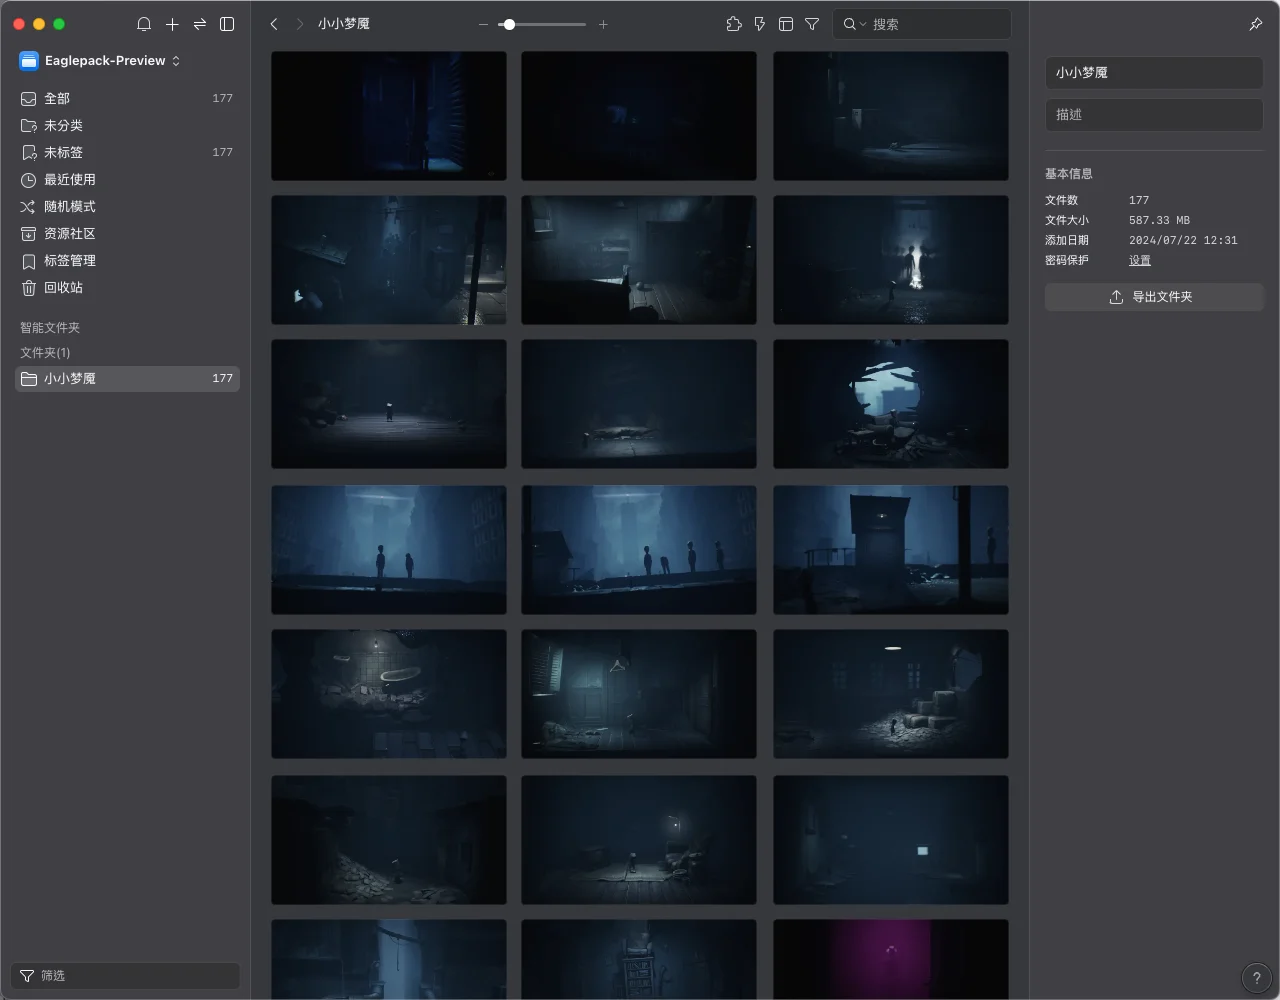Click the date added value 2024/07/22 12:31

tap(1183, 240)
